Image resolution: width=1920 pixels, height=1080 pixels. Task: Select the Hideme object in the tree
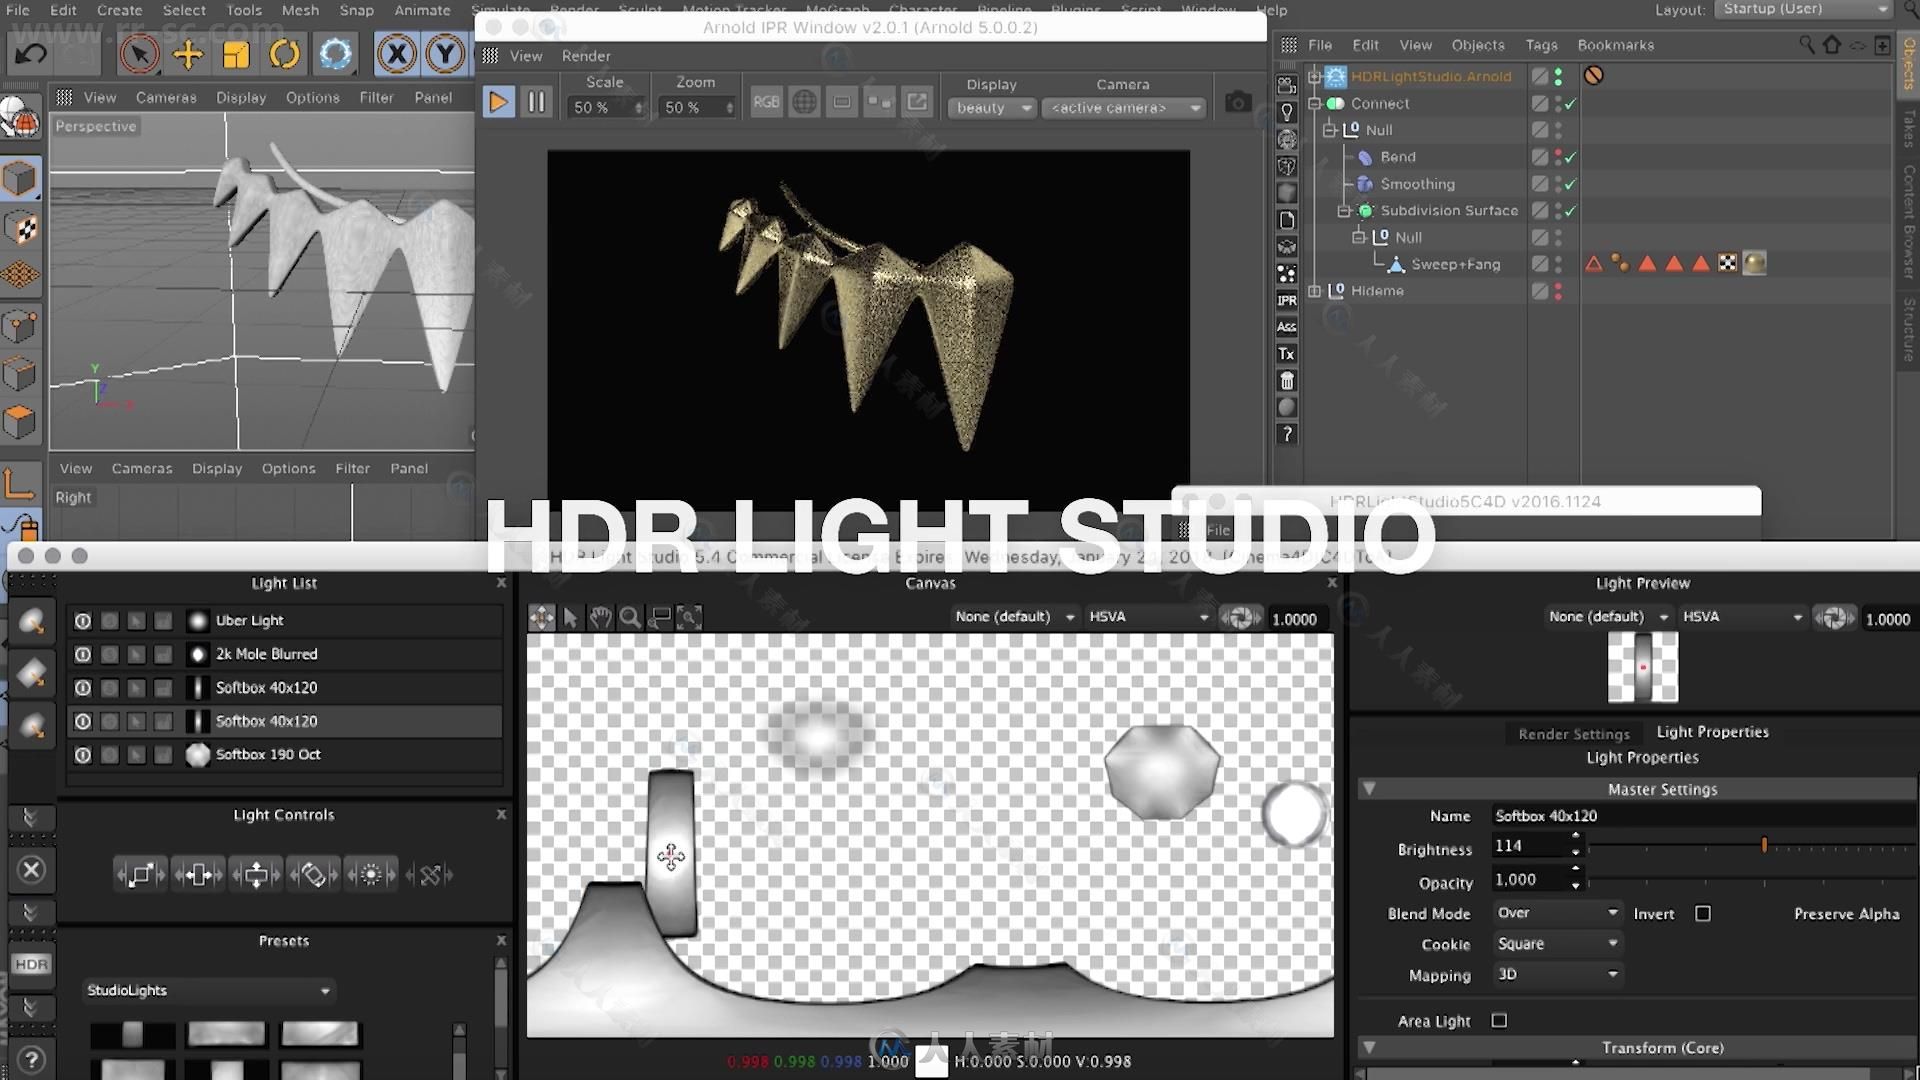click(x=1377, y=291)
